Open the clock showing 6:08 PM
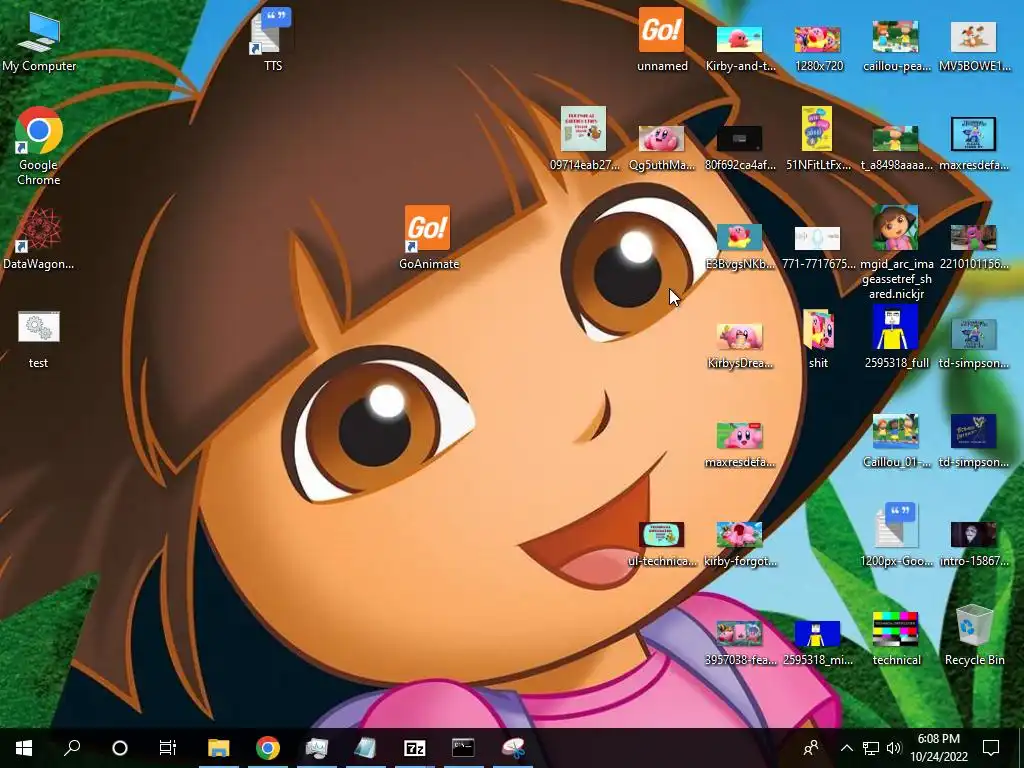 point(938,748)
